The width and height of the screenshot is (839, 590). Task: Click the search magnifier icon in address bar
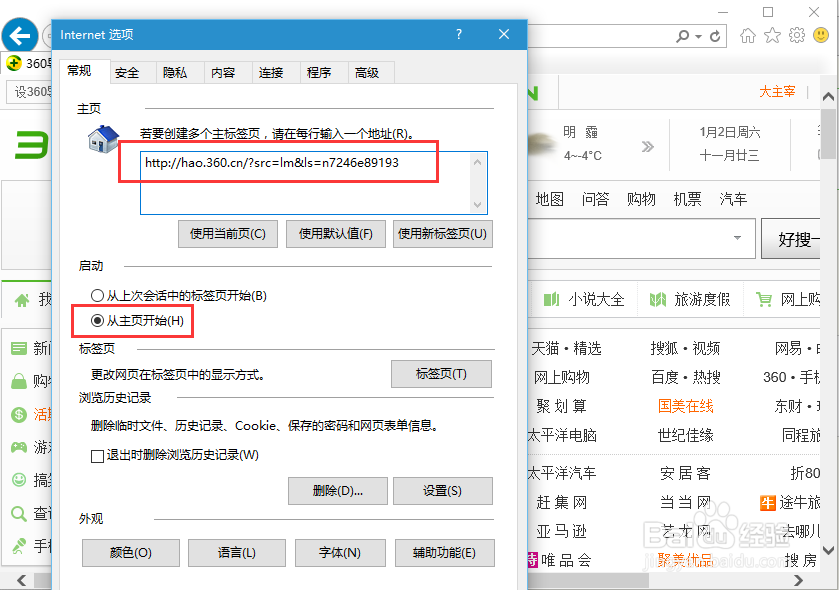[683, 36]
